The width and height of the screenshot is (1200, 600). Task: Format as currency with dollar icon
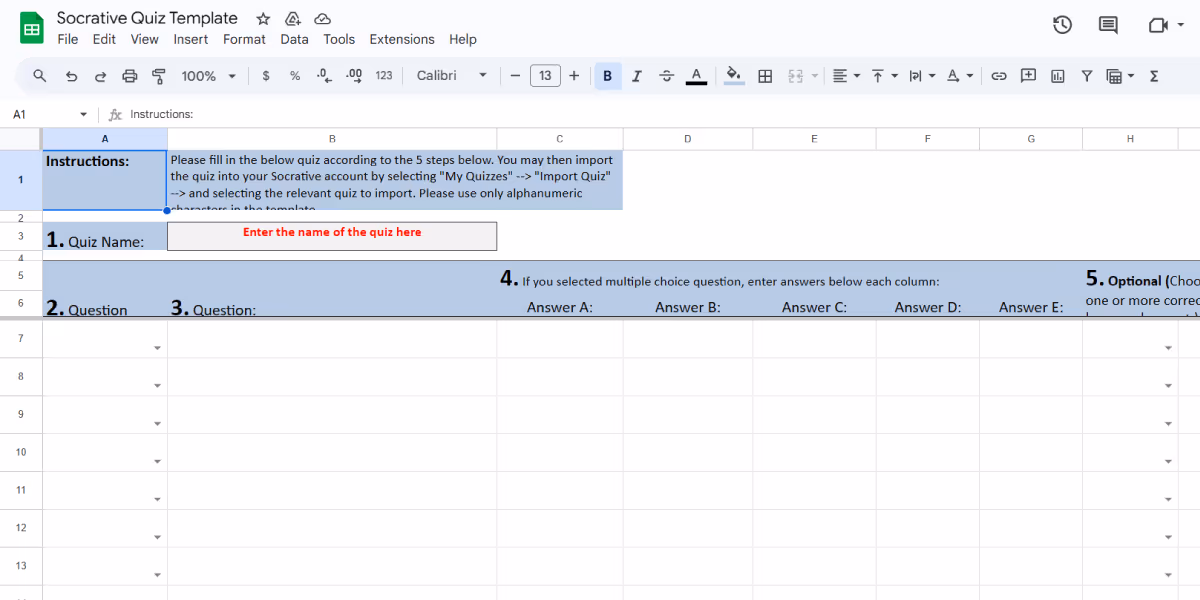[x=265, y=75]
